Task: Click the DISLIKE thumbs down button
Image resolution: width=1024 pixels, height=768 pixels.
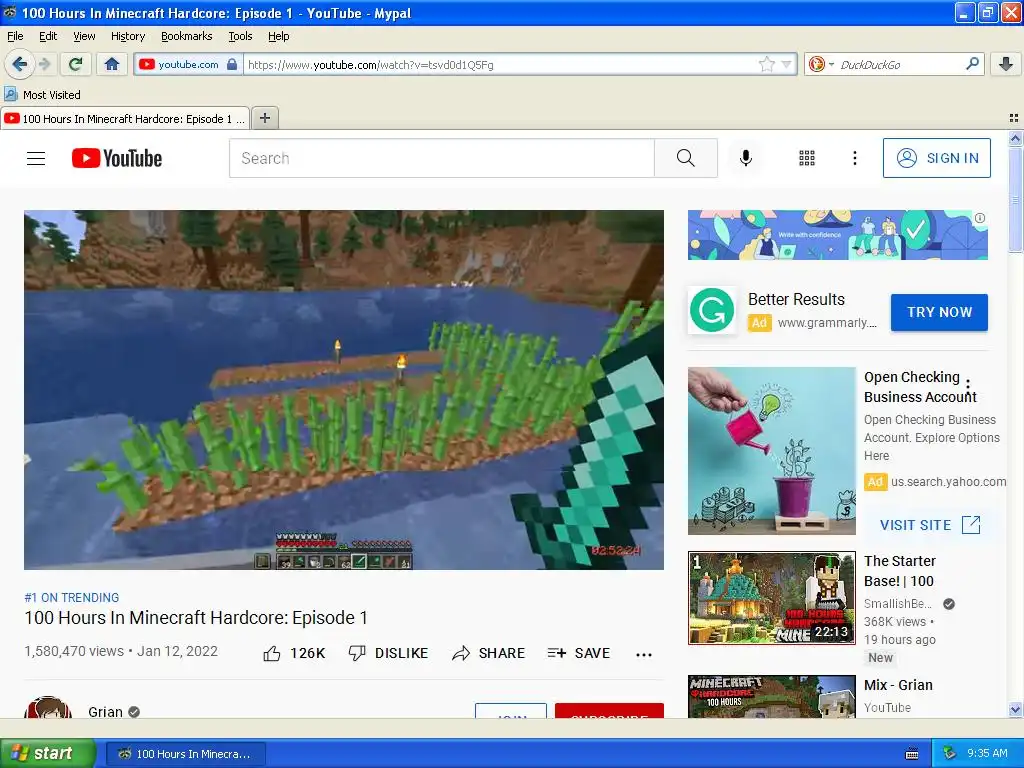Action: (389, 653)
